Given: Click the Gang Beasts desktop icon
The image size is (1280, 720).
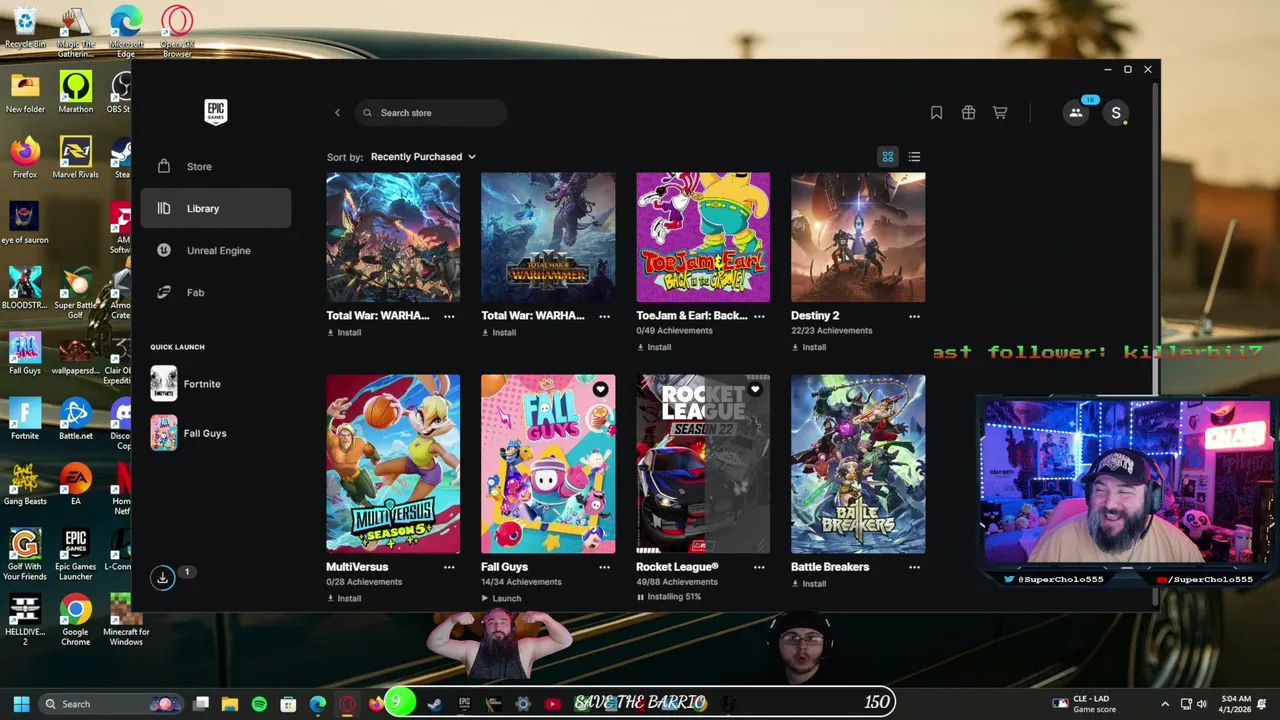Looking at the screenshot, I should pos(25,485).
